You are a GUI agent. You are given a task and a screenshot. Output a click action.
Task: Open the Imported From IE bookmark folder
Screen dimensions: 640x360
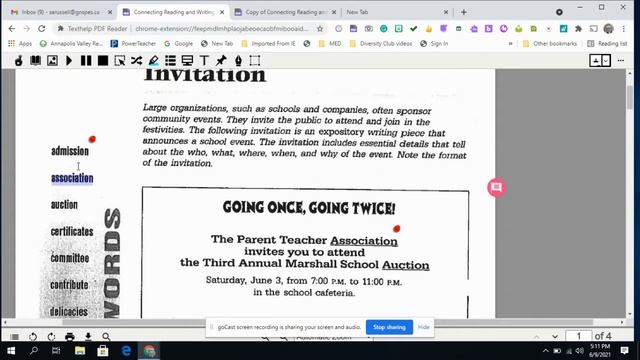coord(268,43)
